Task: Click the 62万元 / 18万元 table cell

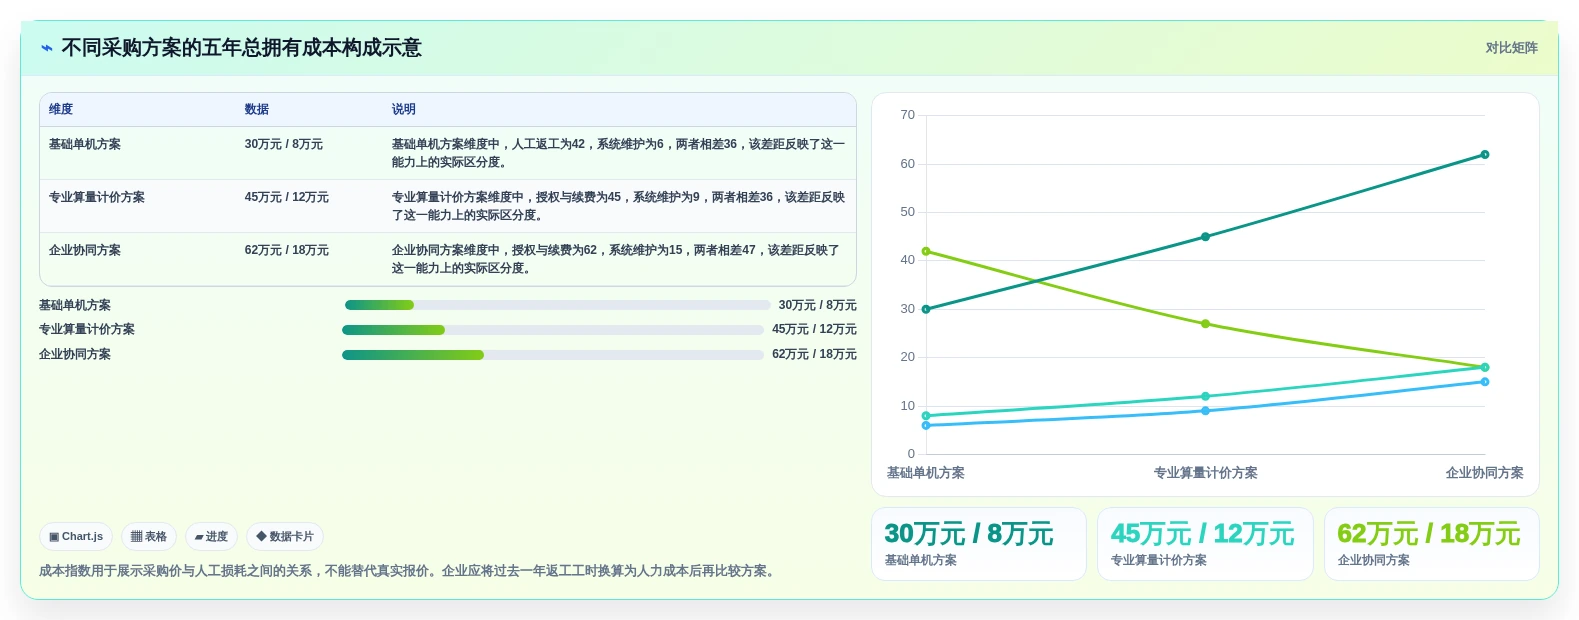Action: tap(287, 250)
